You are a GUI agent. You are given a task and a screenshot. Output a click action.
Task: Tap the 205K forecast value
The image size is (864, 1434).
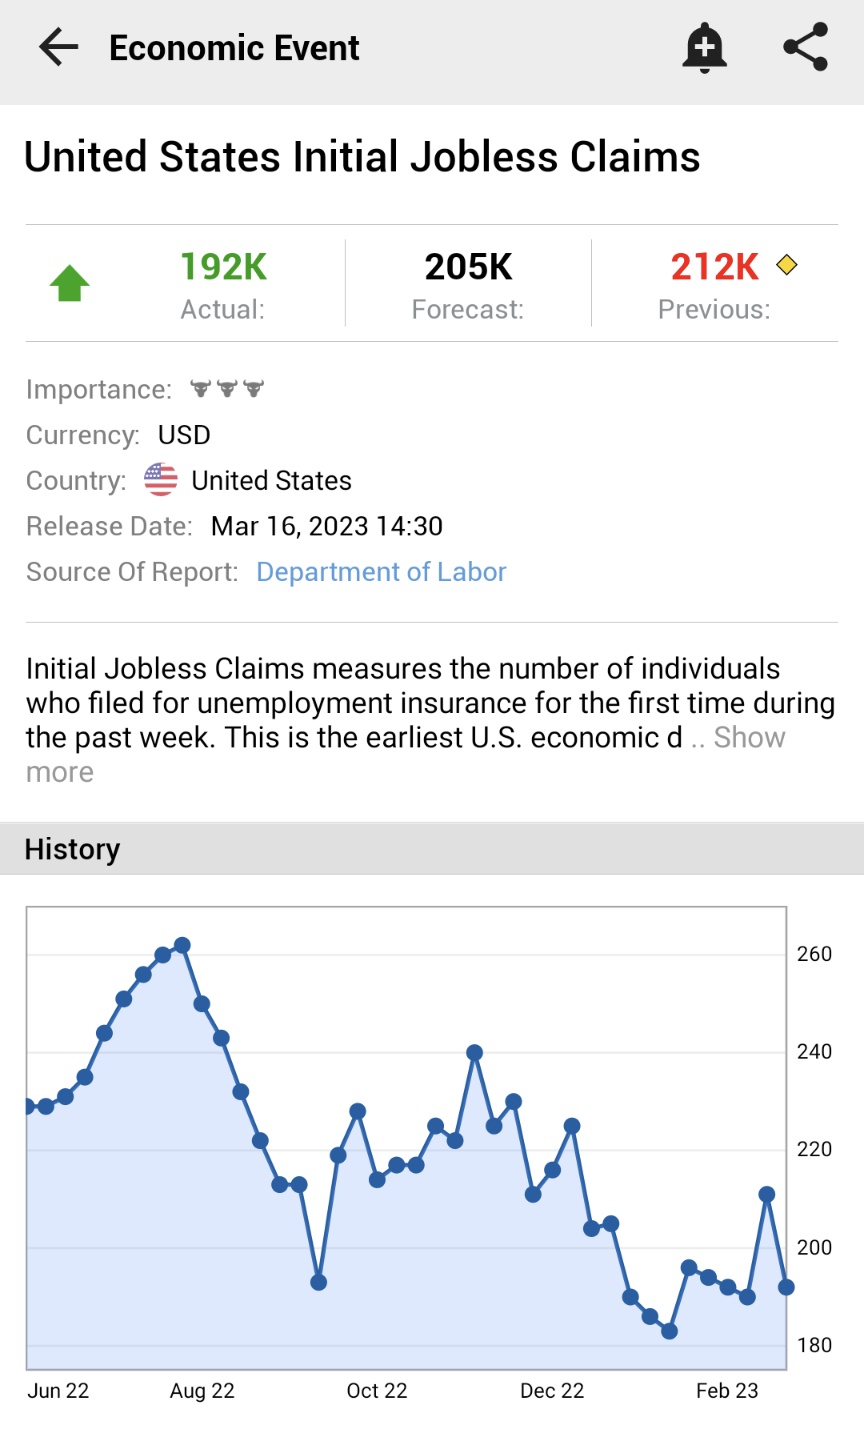click(468, 267)
